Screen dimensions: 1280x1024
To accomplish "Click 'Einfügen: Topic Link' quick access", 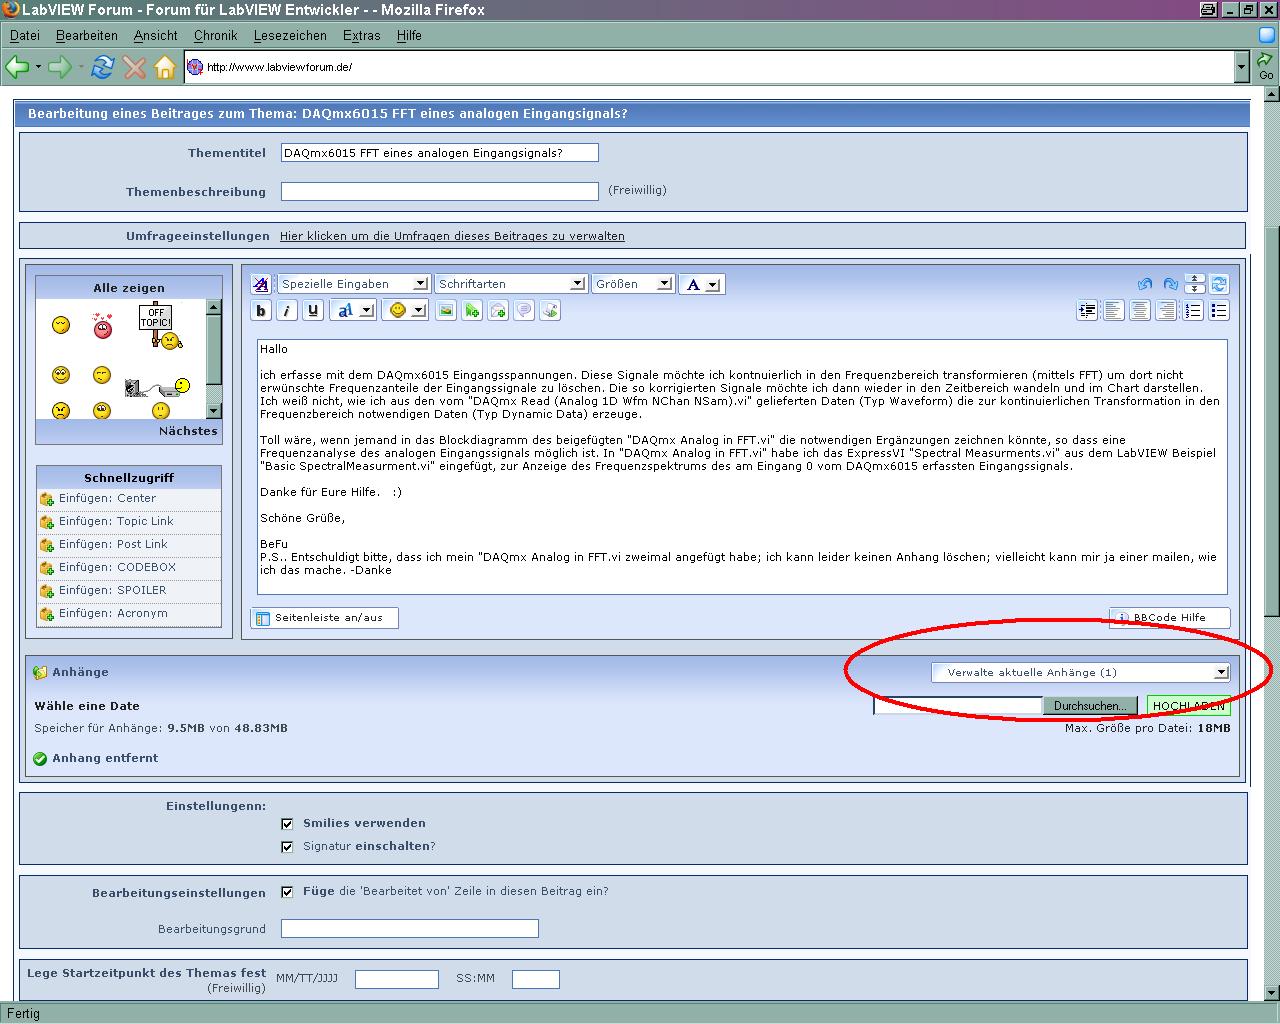I will [x=116, y=521].
